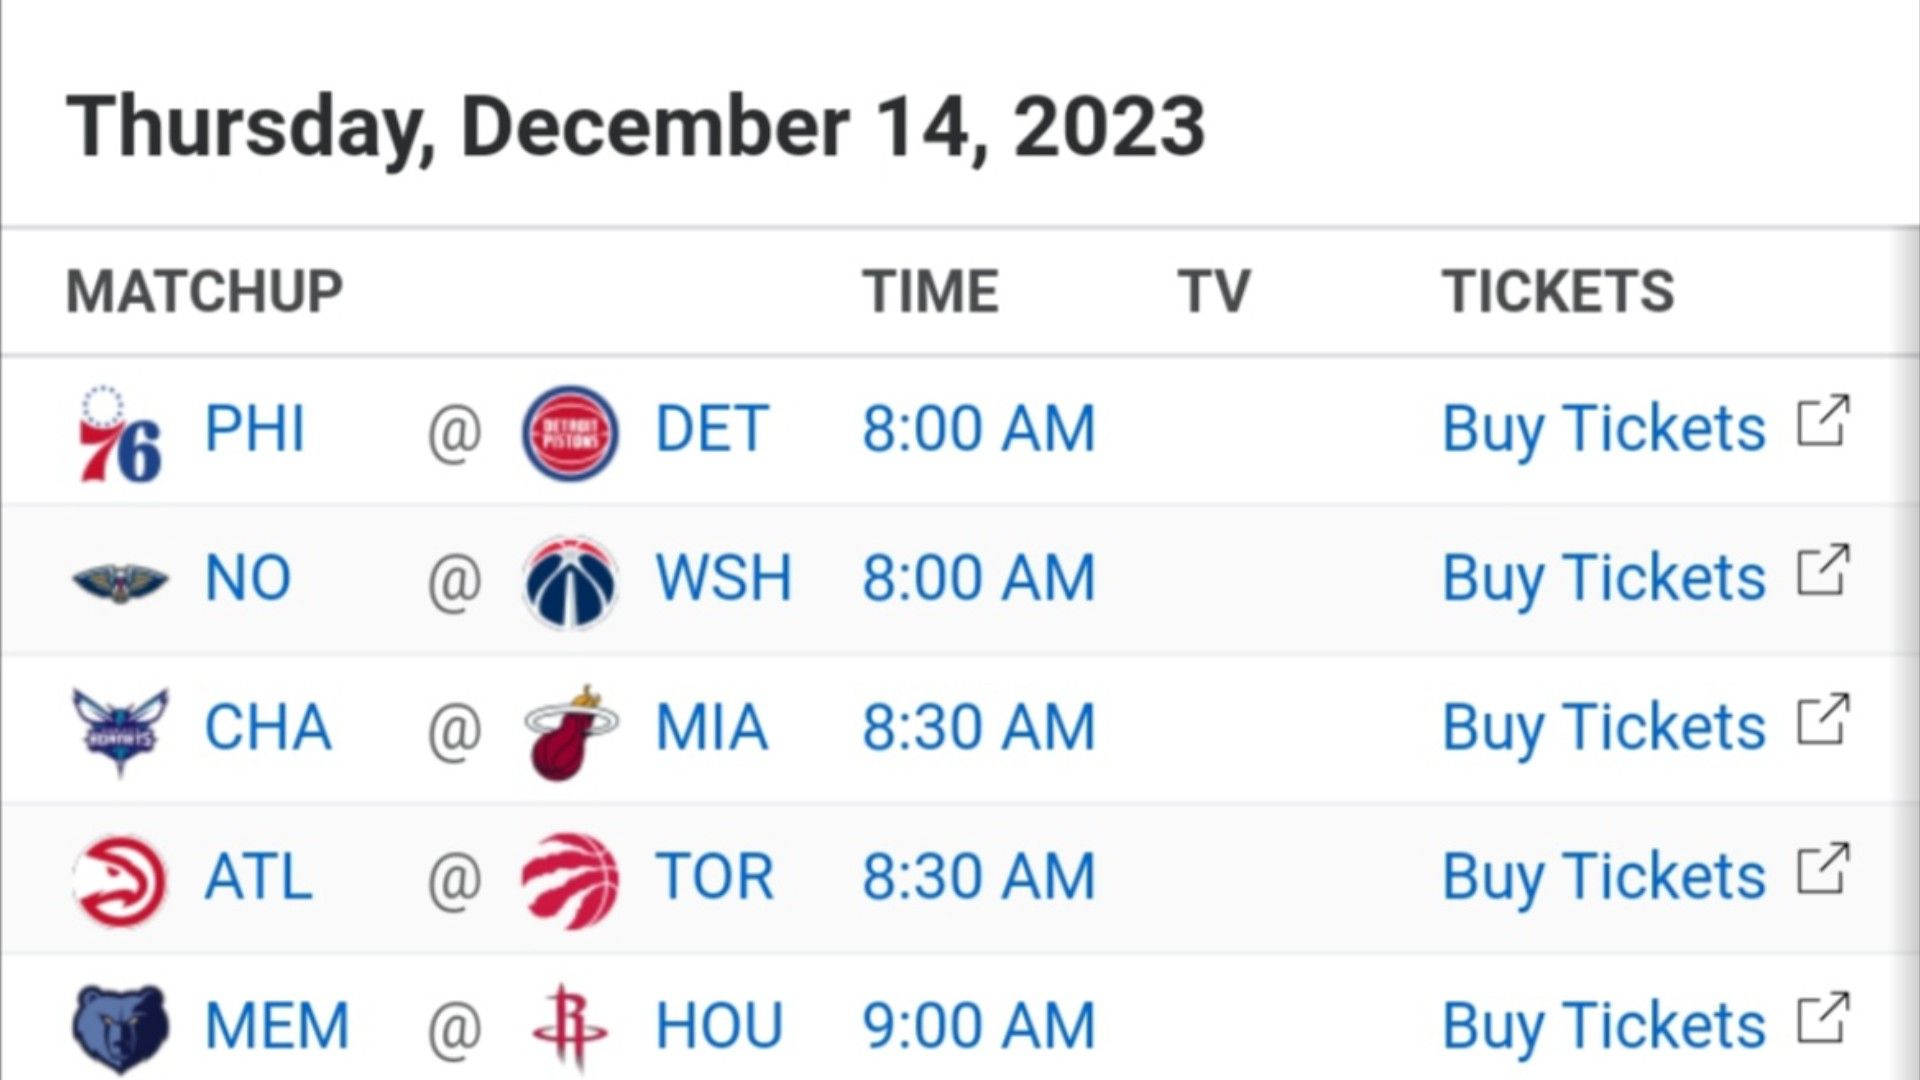This screenshot has height=1080, width=1920.
Task: Click the Philadelphia 76ers logo
Action: pos(120,432)
